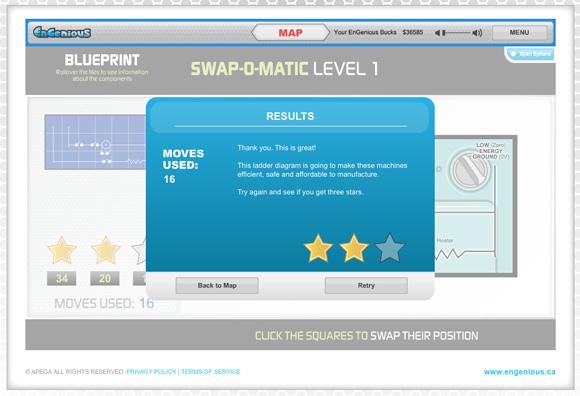
Task: Click the Back to Map button
Action: tap(217, 285)
